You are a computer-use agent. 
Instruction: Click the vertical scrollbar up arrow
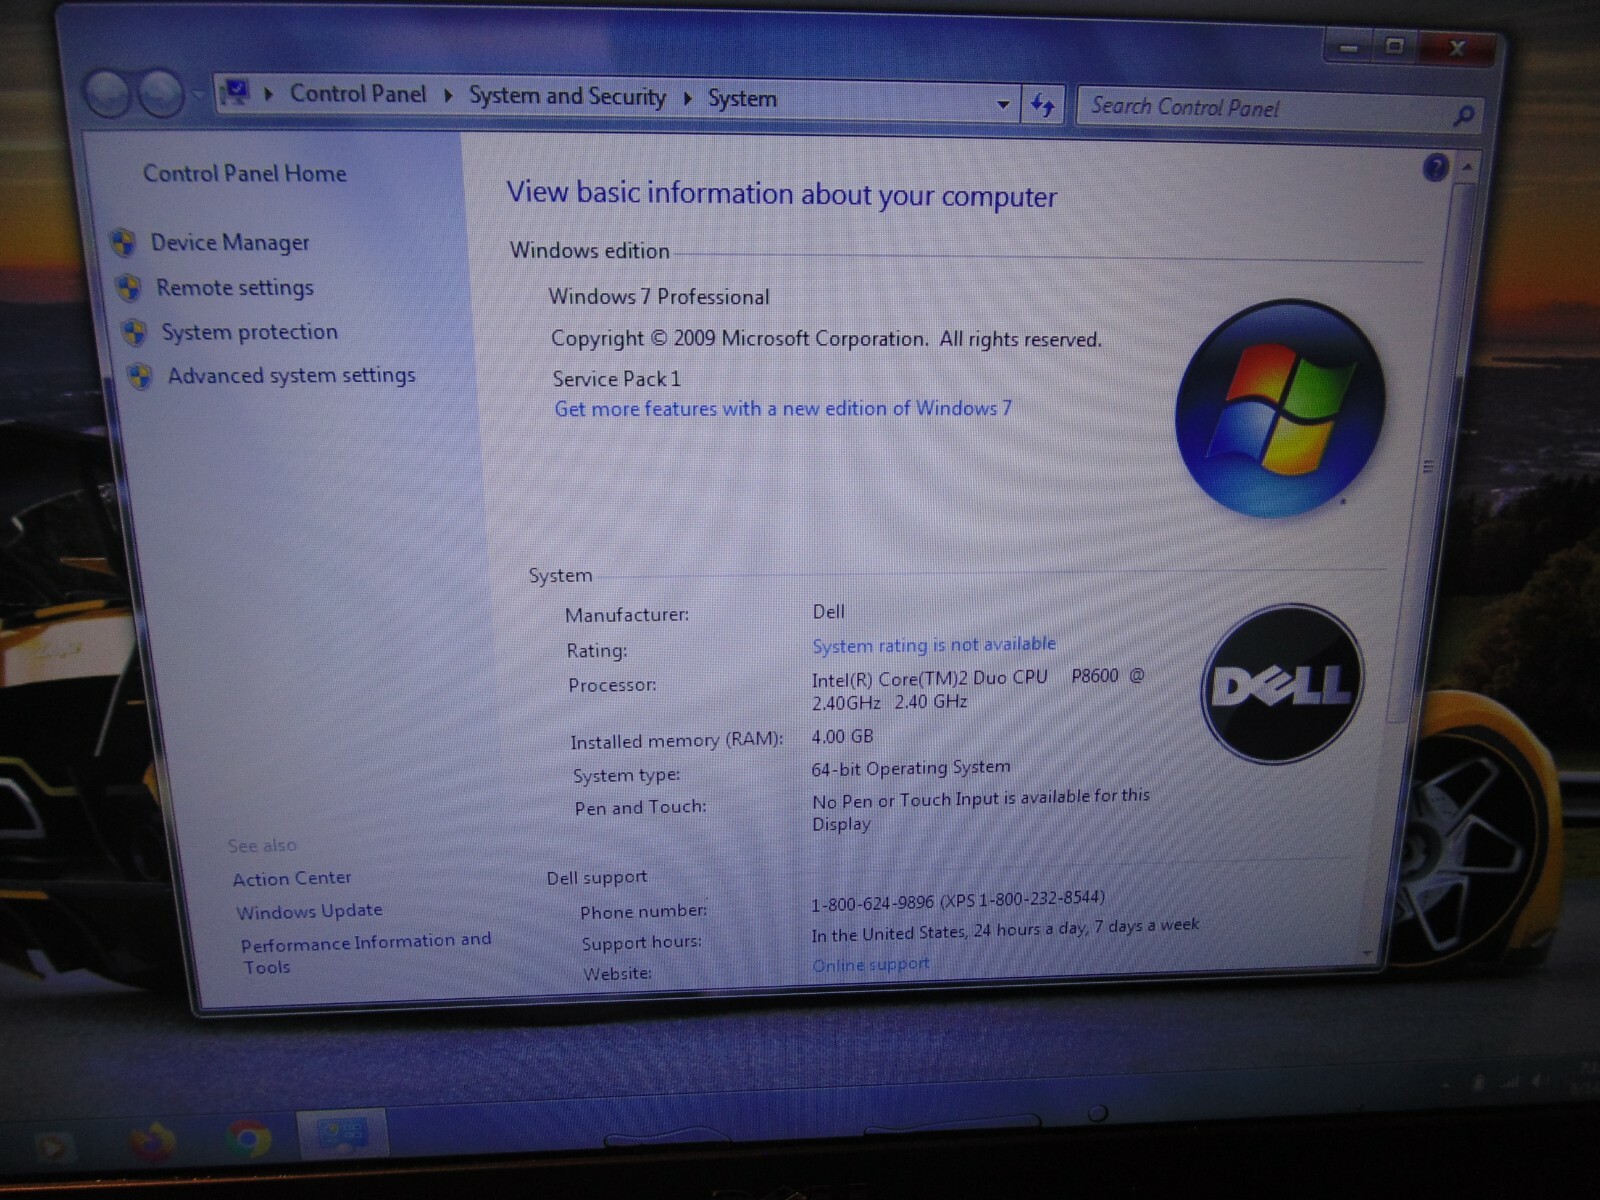point(1466,167)
